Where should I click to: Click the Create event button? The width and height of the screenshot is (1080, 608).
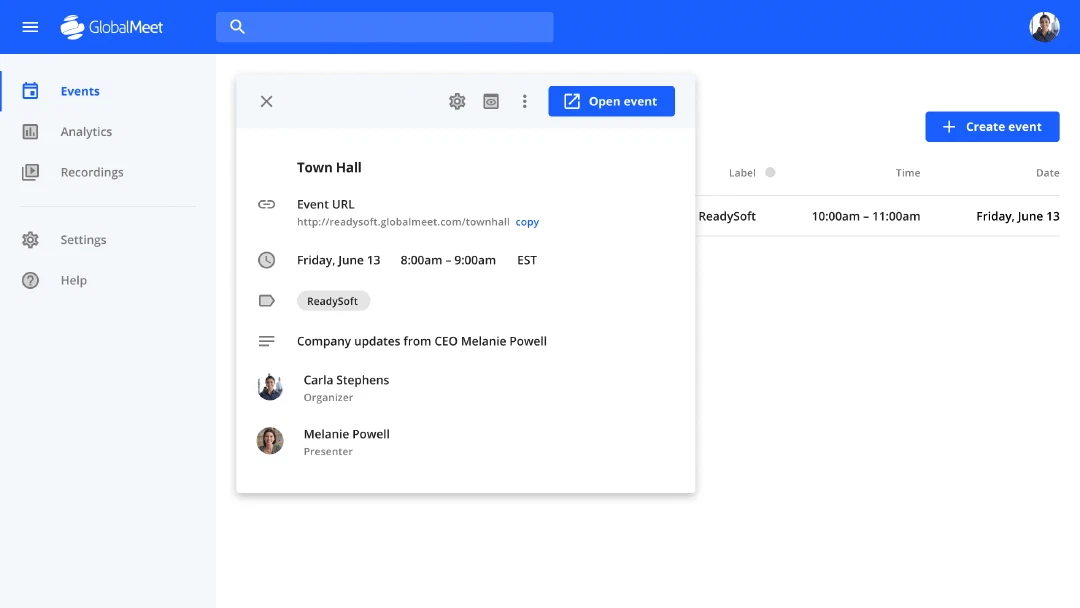pyautogui.click(x=992, y=127)
